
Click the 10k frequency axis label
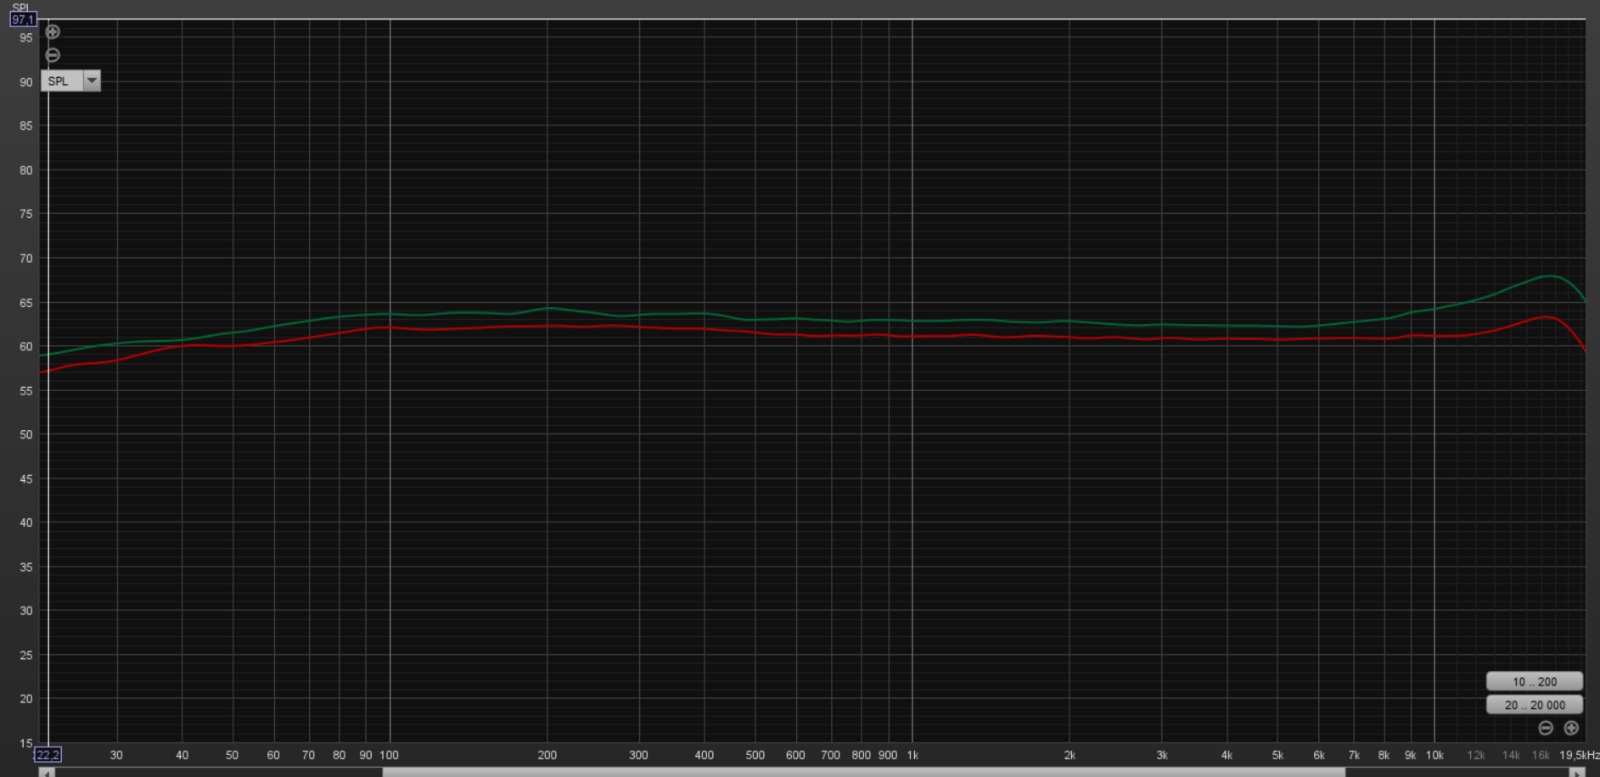(x=1434, y=755)
